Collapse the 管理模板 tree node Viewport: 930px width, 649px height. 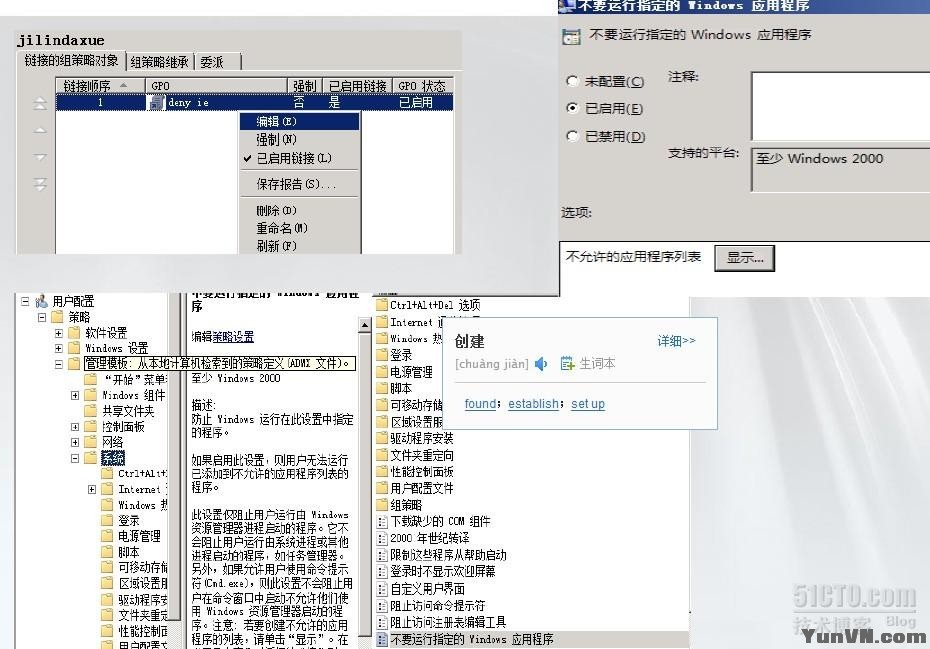[x=59, y=364]
